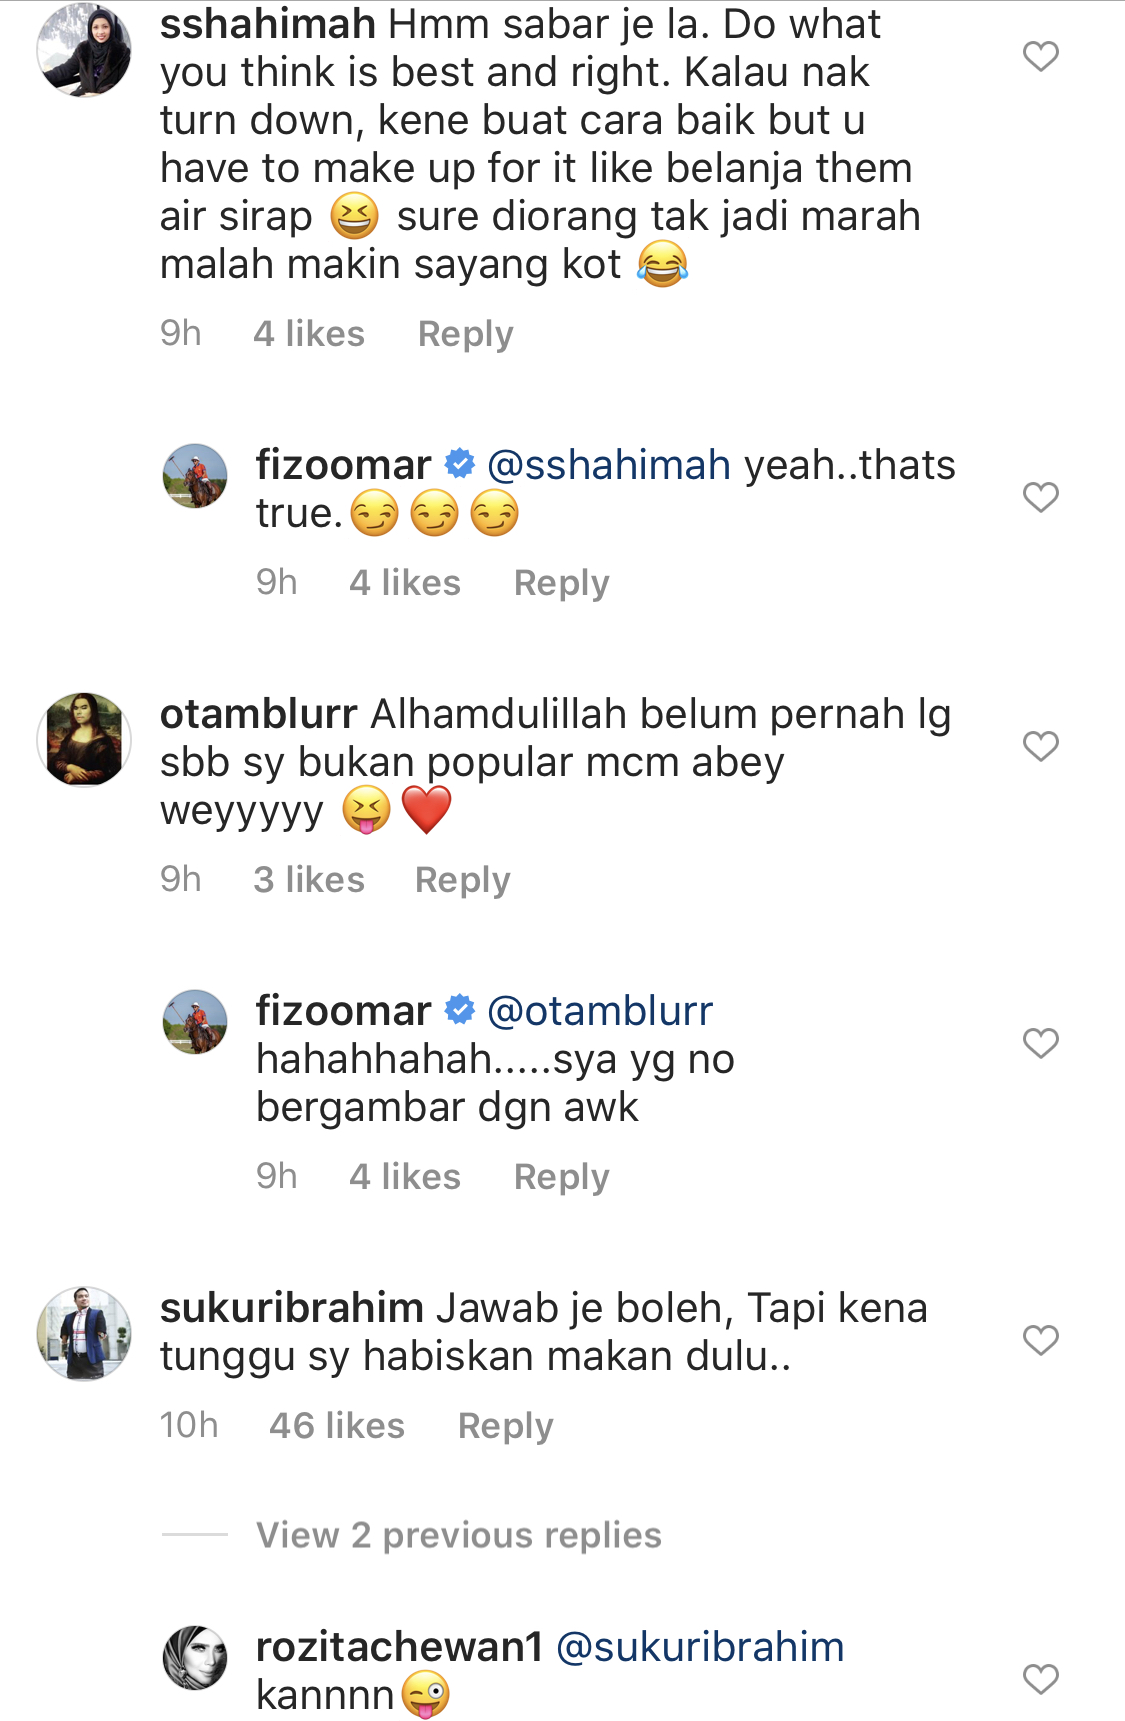
Task: Open fizoomar's username in first reply
Action: pyautogui.click(x=343, y=466)
